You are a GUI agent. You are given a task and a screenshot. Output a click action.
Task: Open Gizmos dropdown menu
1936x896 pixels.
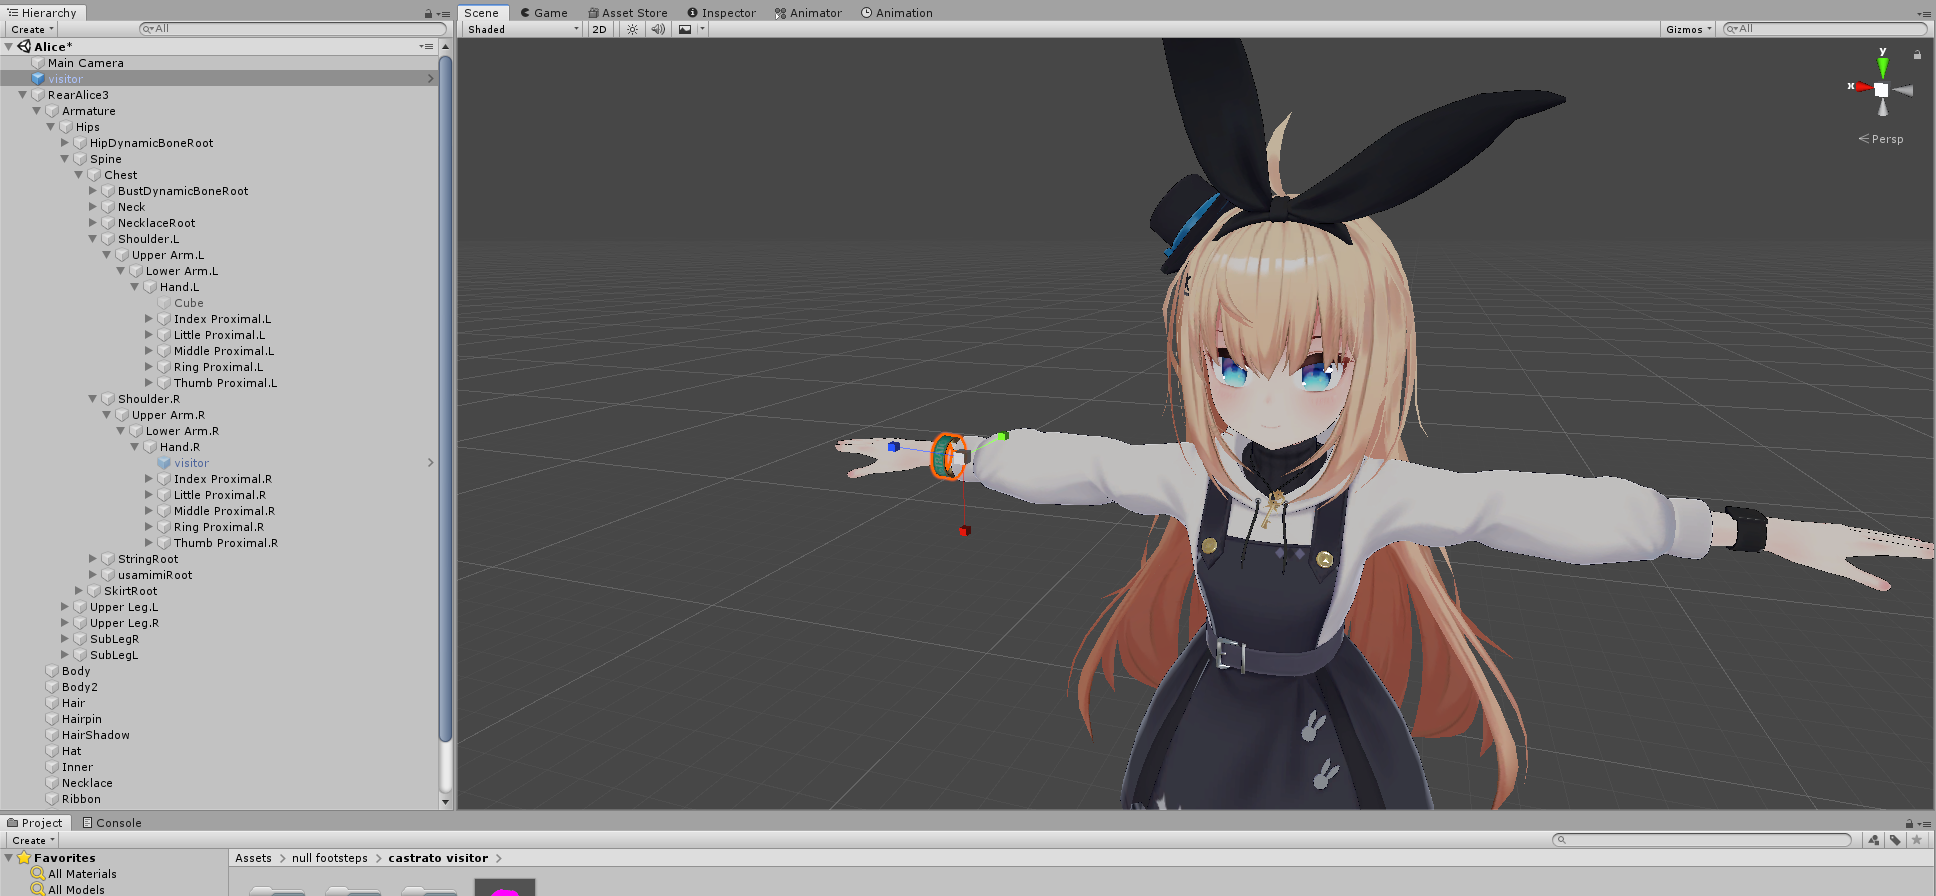[x=1688, y=29]
